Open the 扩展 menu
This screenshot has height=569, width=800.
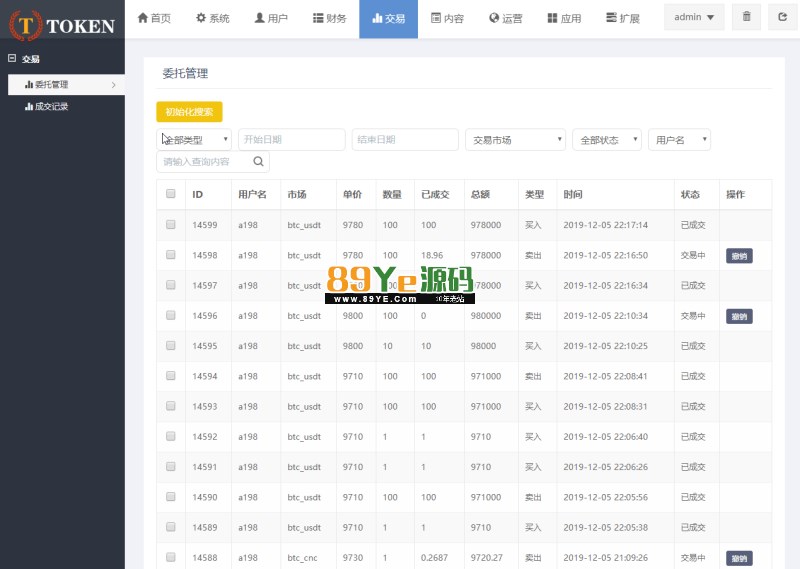pos(622,18)
